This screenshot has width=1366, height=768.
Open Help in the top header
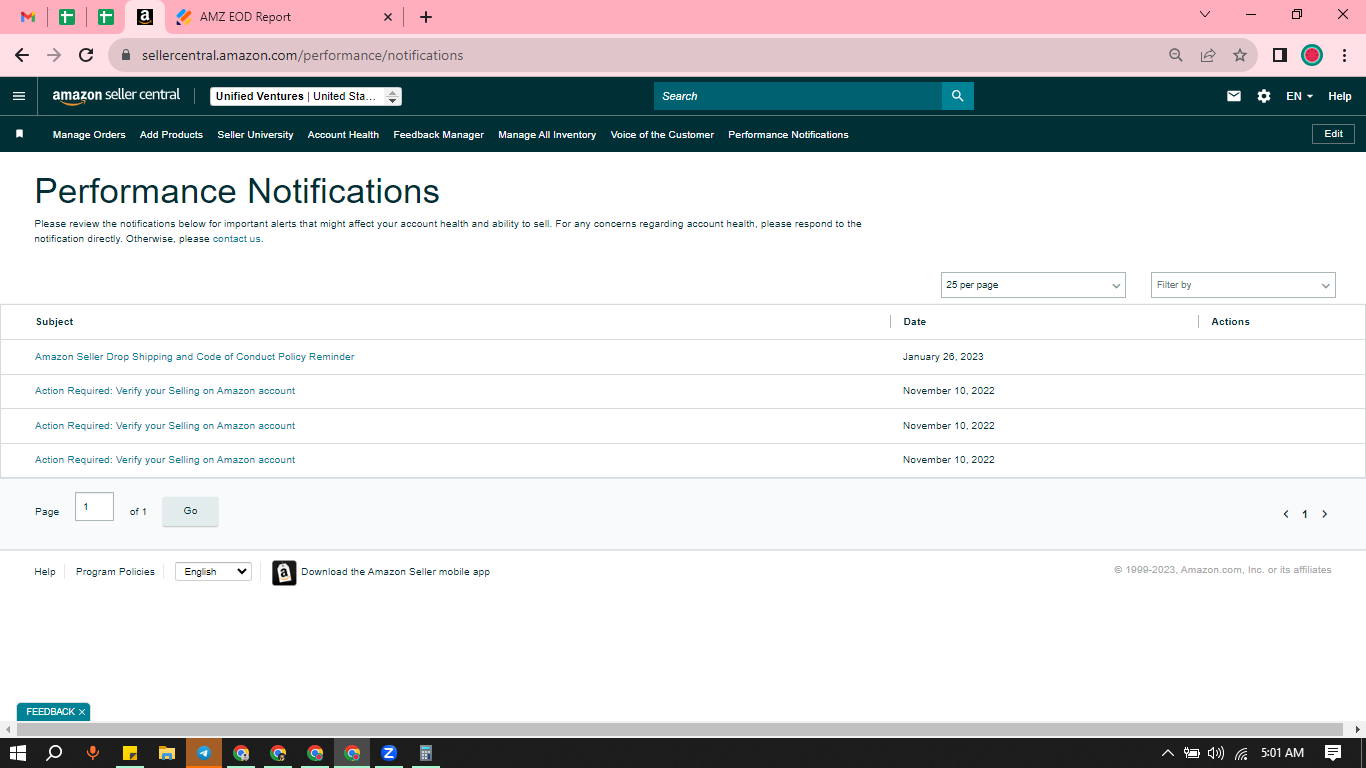click(1340, 96)
